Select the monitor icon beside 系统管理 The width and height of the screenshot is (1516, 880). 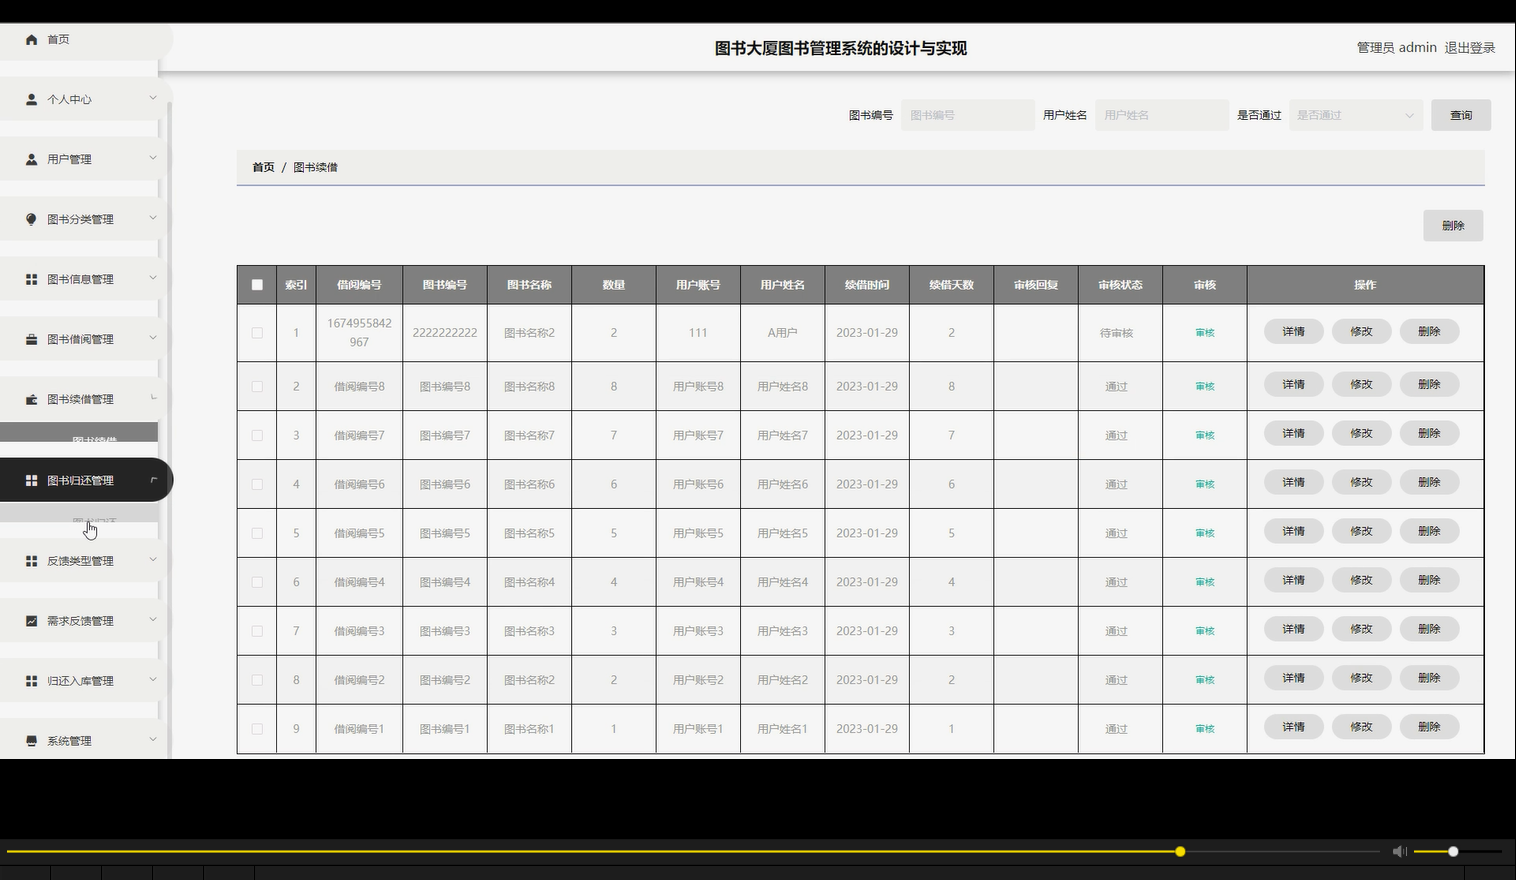coord(29,740)
